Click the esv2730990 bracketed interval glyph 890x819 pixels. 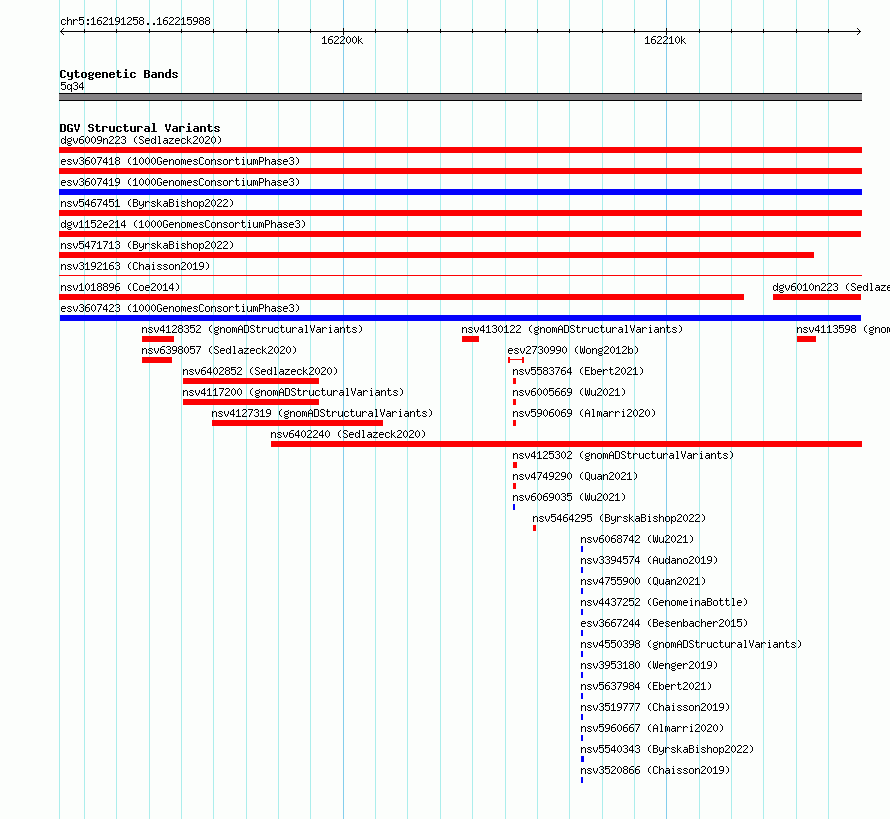(516, 360)
